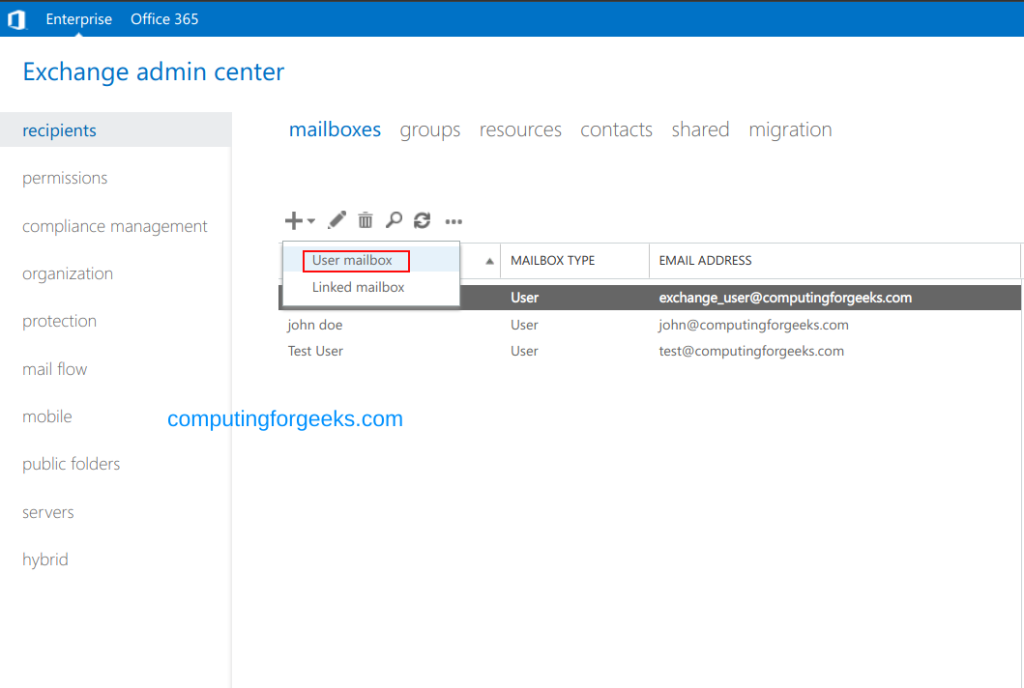Click the delete trash icon
1024x688 pixels.
click(365, 220)
